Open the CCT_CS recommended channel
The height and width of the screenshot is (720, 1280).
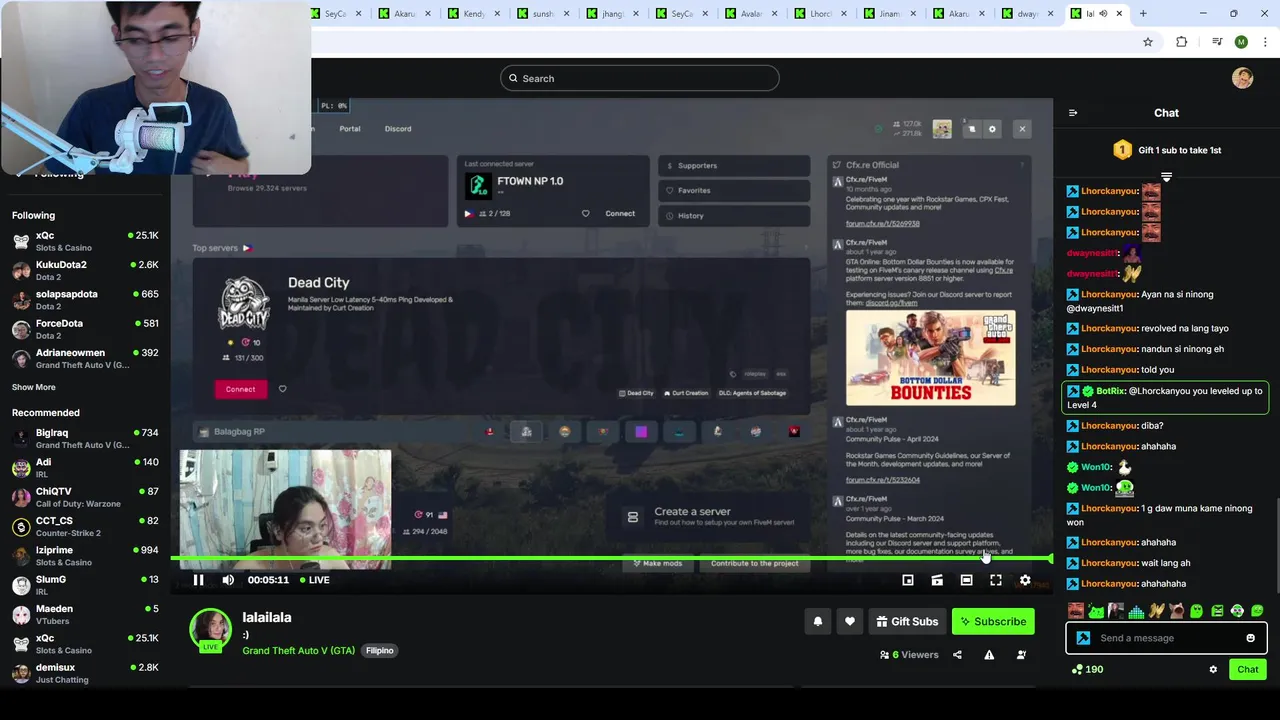point(85,526)
